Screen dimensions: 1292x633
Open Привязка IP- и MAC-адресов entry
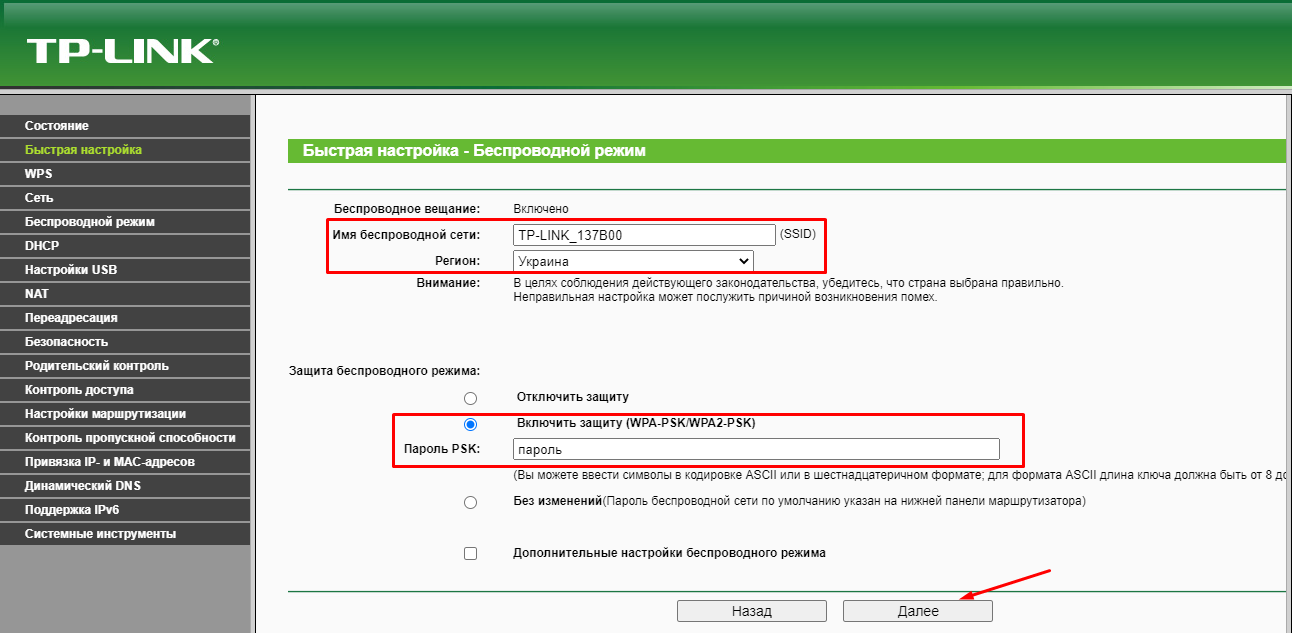click(125, 462)
